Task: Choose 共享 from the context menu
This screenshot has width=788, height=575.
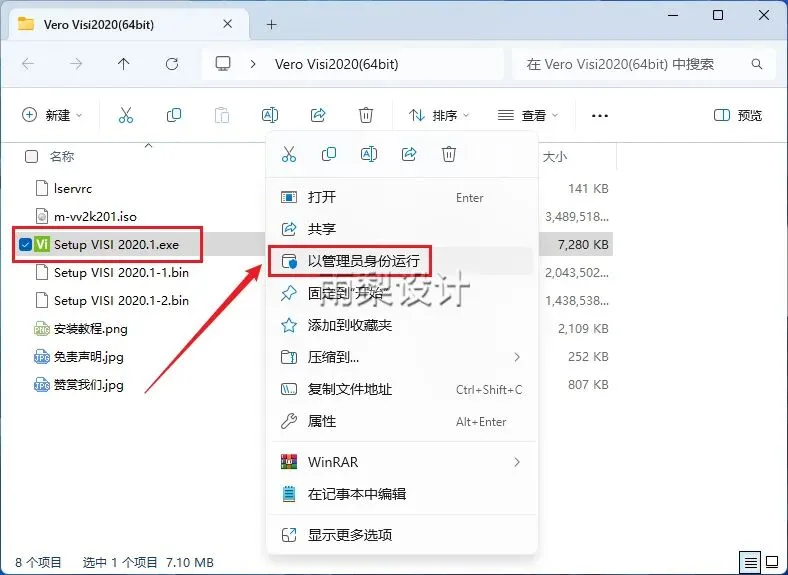Action: (402, 229)
